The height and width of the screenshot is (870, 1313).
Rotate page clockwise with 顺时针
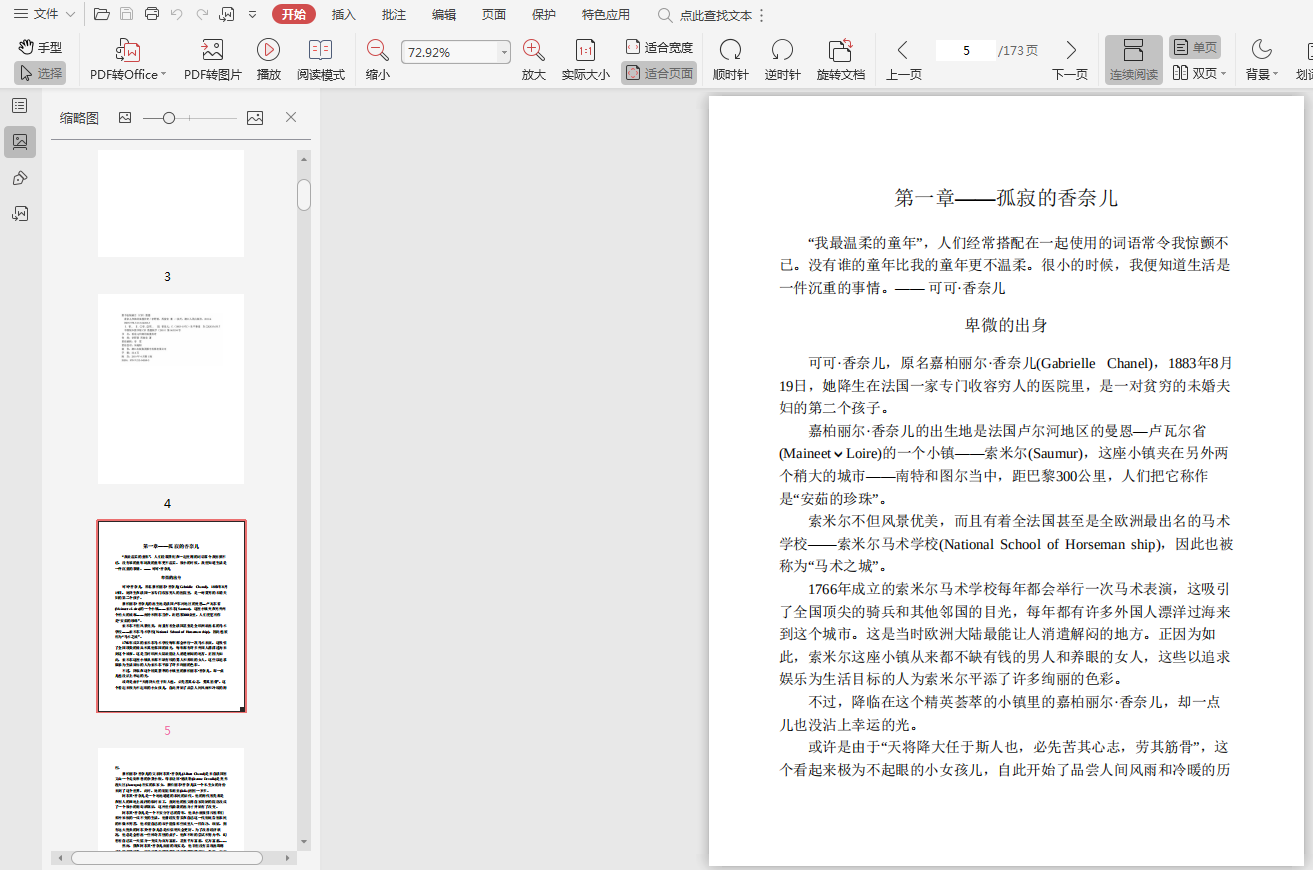tap(730, 50)
